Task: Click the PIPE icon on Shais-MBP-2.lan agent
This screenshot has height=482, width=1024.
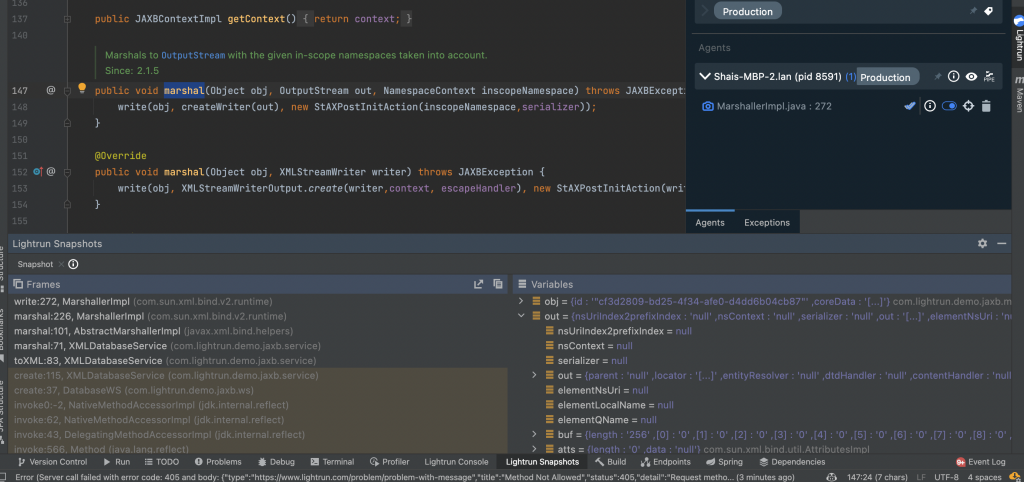Action: 989,76
